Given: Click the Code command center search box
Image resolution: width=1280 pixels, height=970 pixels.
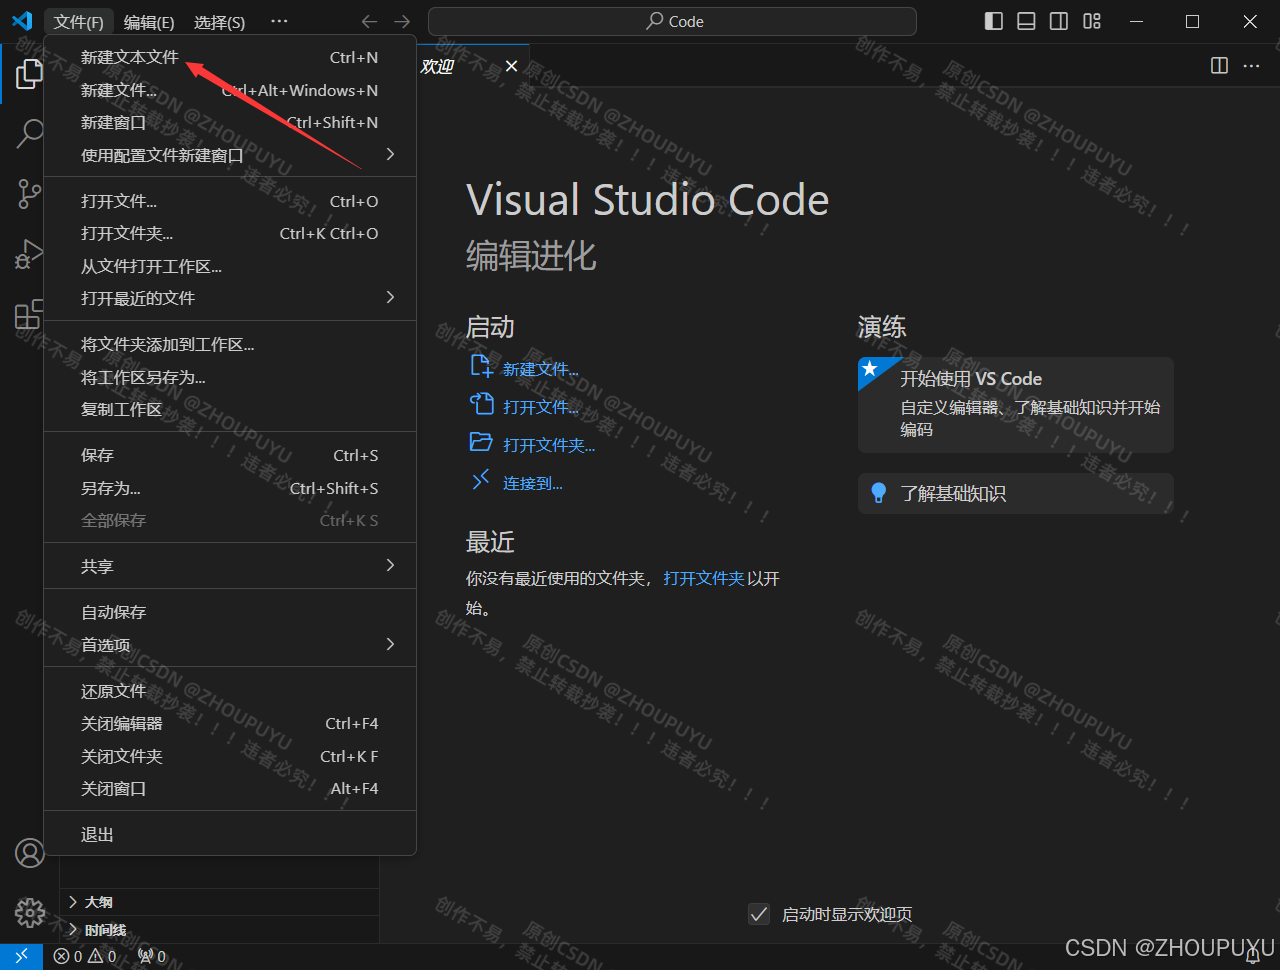Looking at the screenshot, I should coord(672,21).
